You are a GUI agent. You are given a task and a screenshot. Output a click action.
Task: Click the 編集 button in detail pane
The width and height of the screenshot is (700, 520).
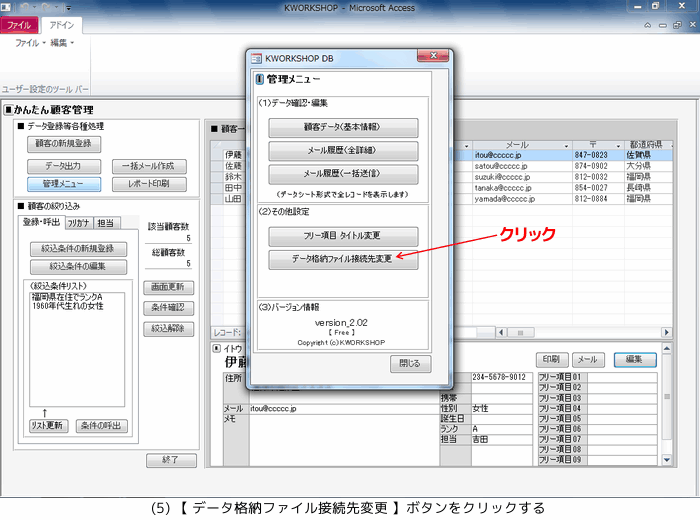pyautogui.click(x=635, y=359)
